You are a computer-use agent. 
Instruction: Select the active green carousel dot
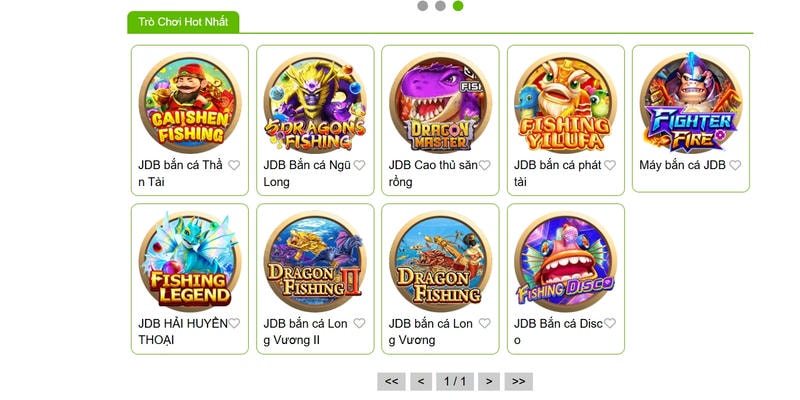[x=458, y=6]
